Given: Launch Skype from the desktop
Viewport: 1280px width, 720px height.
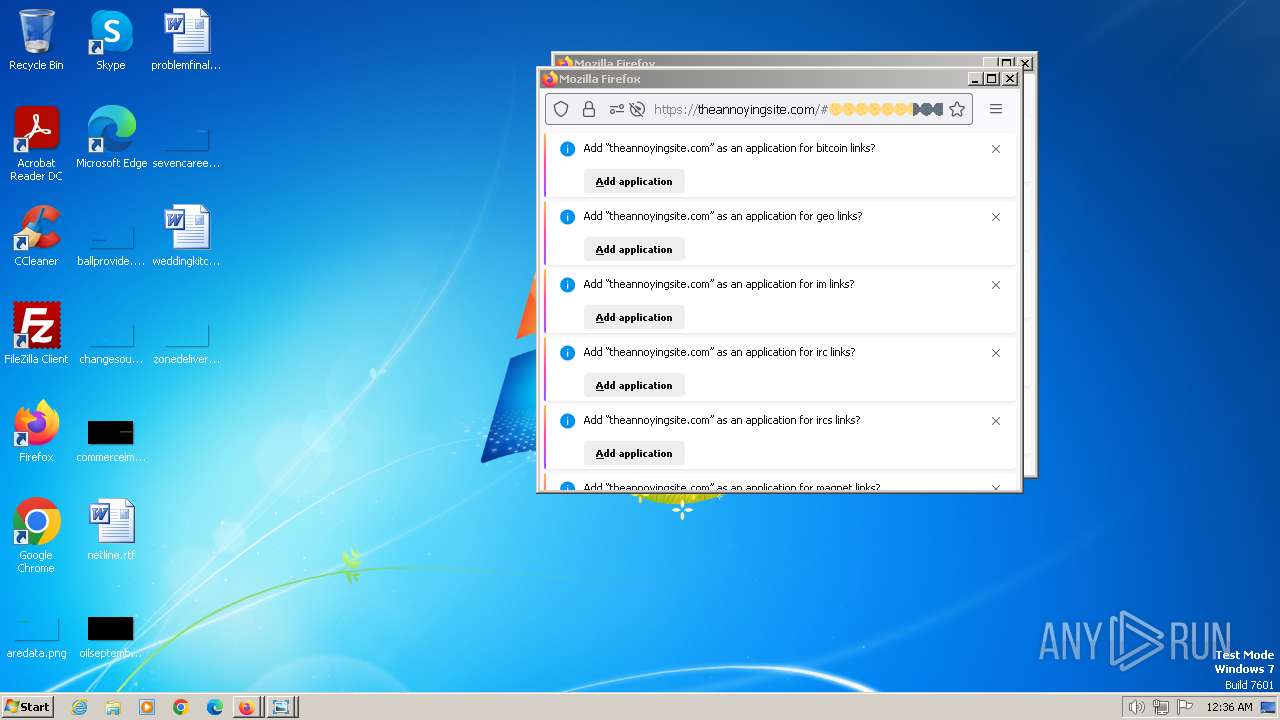Looking at the screenshot, I should [x=111, y=41].
